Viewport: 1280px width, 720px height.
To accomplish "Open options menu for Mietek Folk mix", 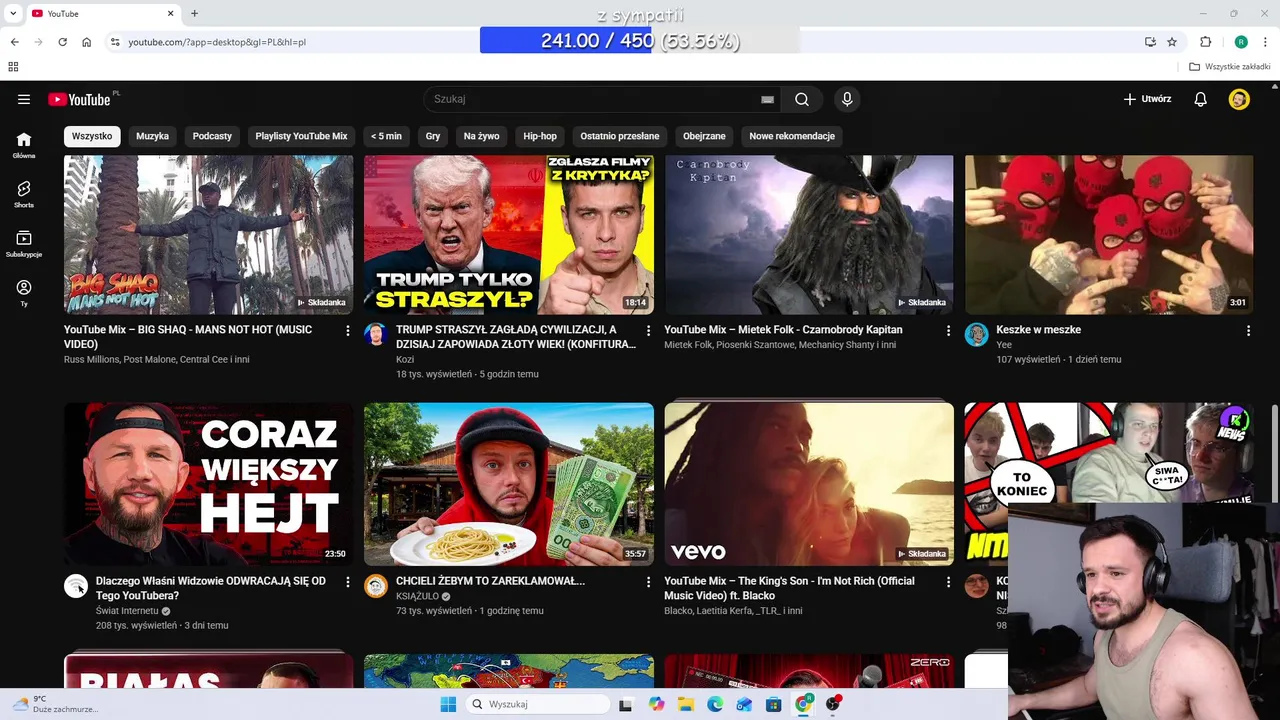I will click(948, 330).
